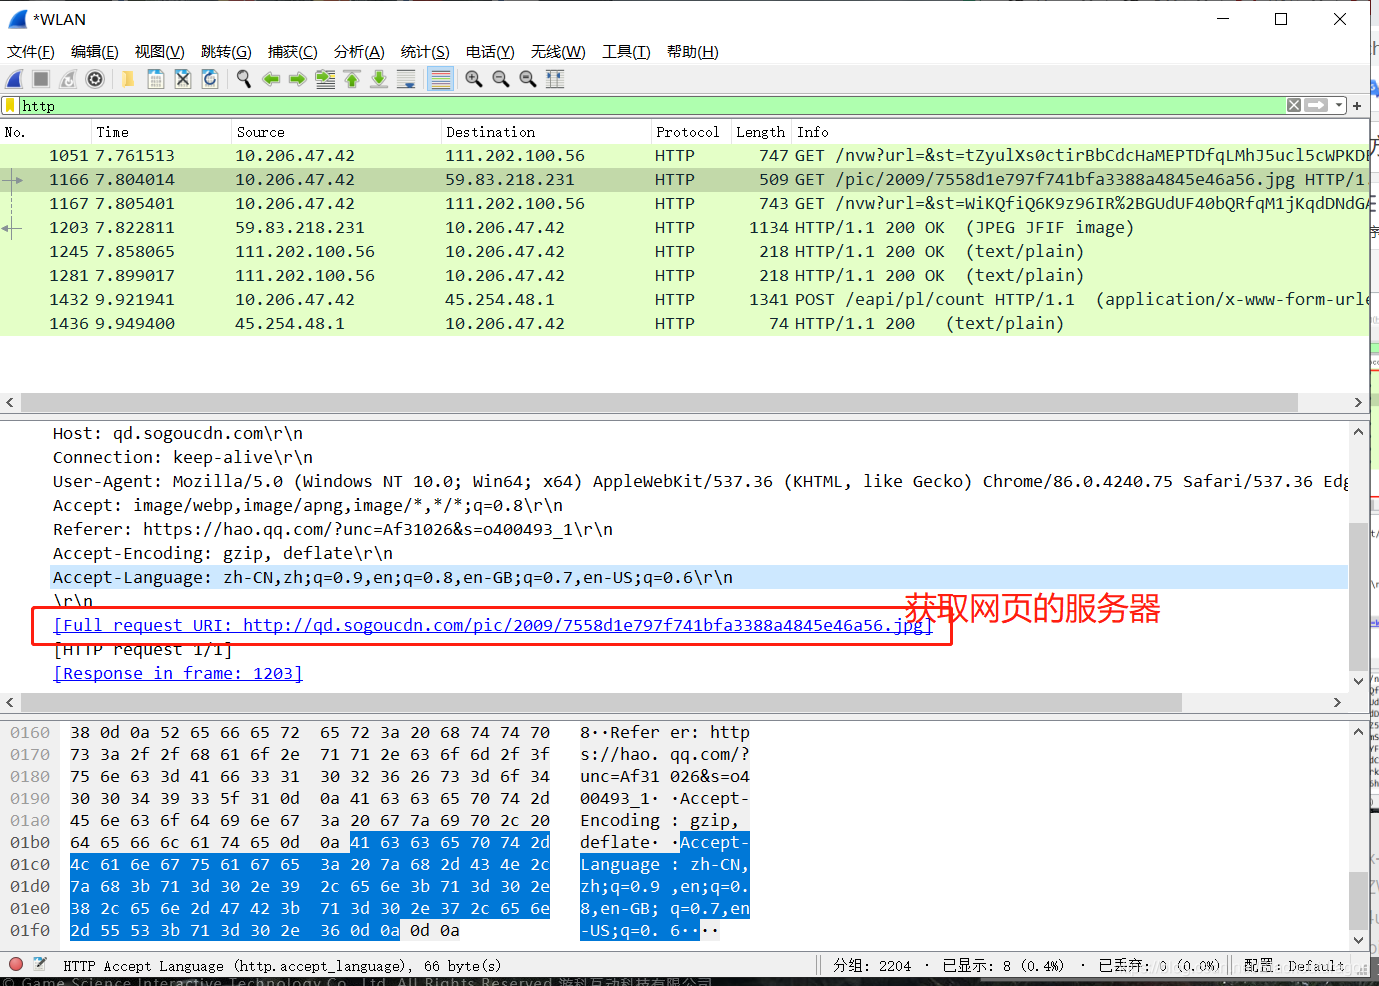Toggle packet list colorization rules

[x=440, y=79]
